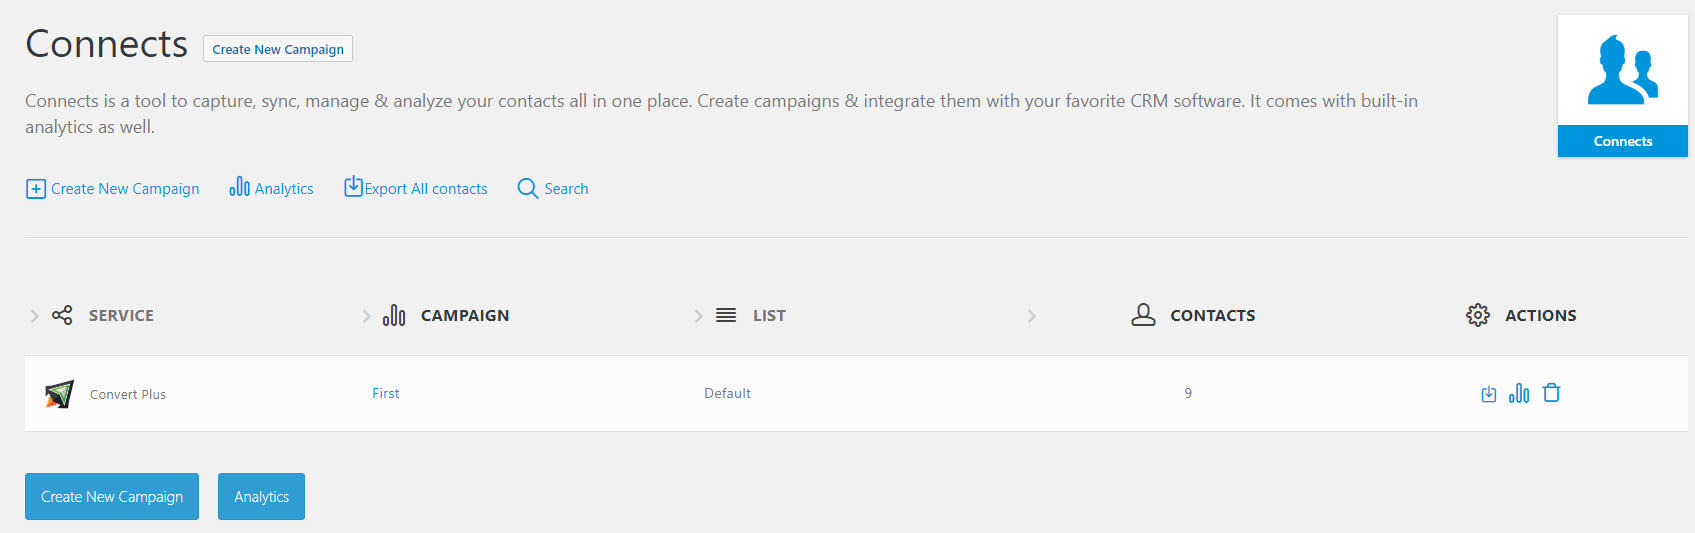Open Analytics via the bar chart icon under the description
This screenshot has width=1695, height=533.
[239, 187]
